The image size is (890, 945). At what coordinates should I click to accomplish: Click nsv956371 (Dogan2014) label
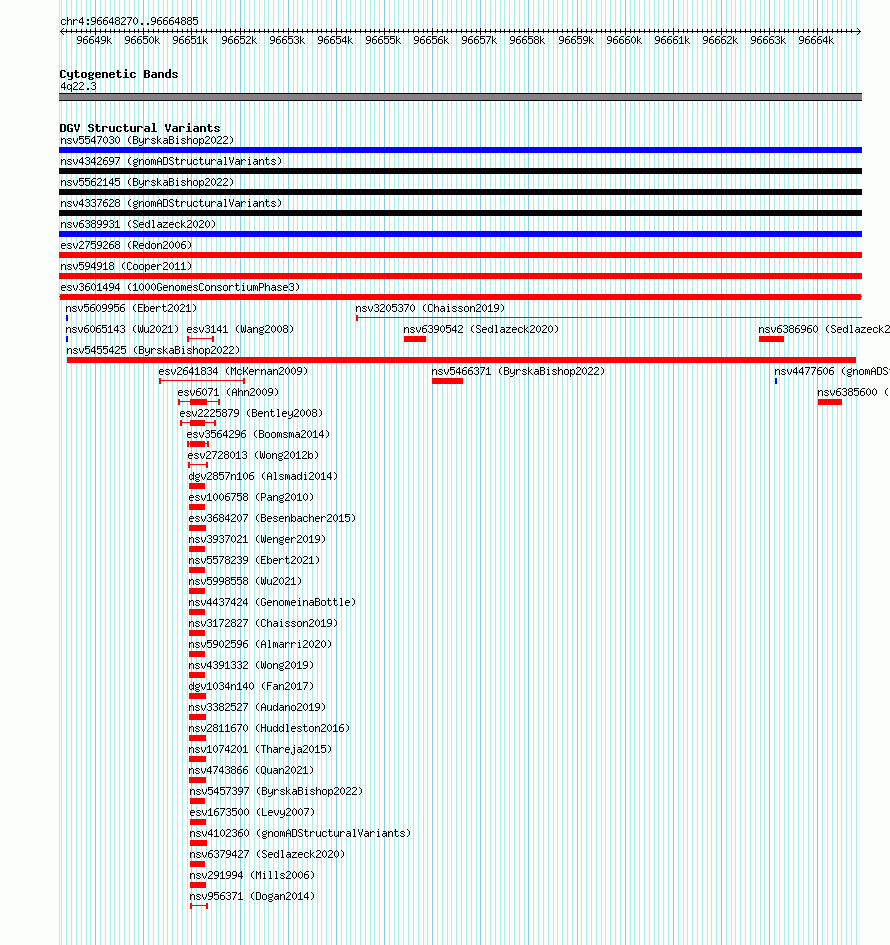point(252,897)
